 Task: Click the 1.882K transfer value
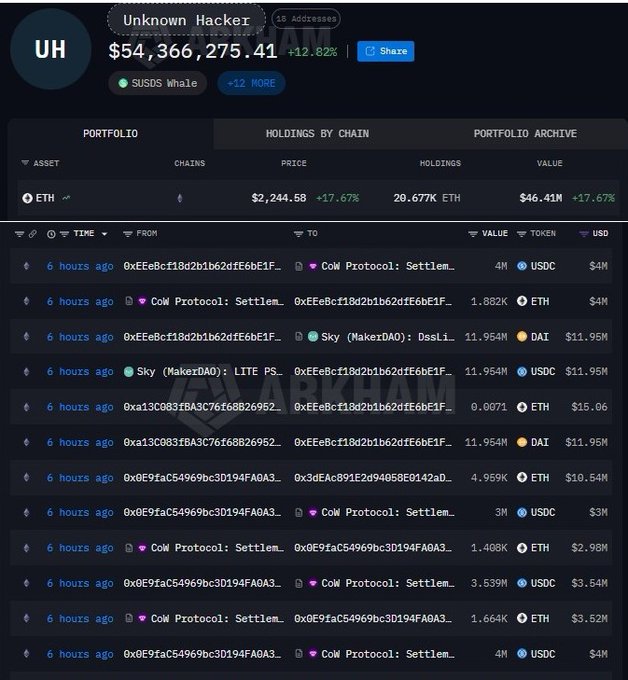(x=489, y=301)
